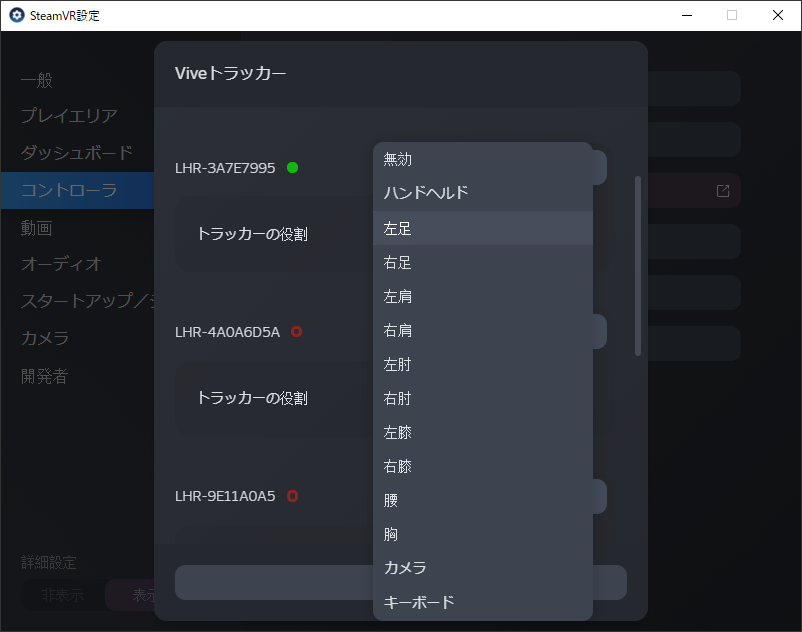Choose ハンドヘルド tracker role
Viewport: 802px width, 632px height.
tap(483, 193)
